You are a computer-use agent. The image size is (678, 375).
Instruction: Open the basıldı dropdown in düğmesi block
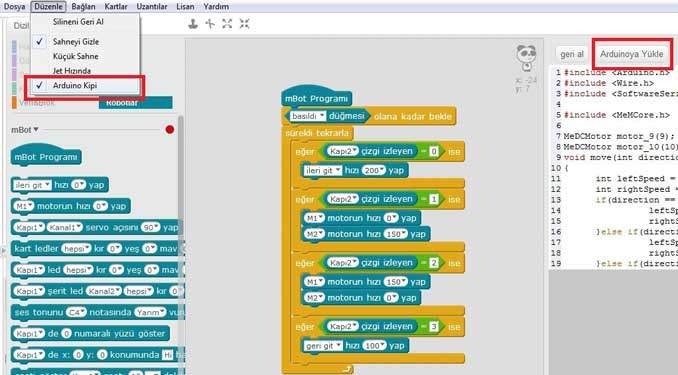click(x=307, y=116)
